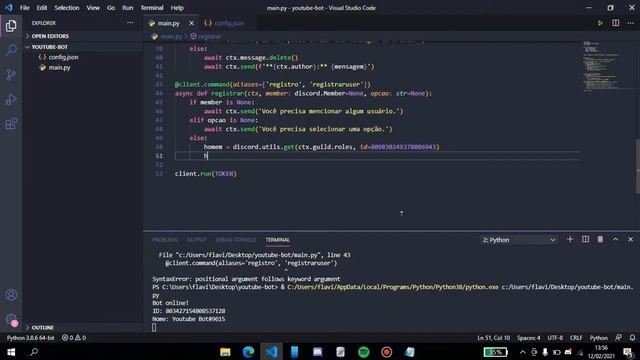Open notifications bell in status bar
This screenshot has width=640, height=360.
[632, 338]
